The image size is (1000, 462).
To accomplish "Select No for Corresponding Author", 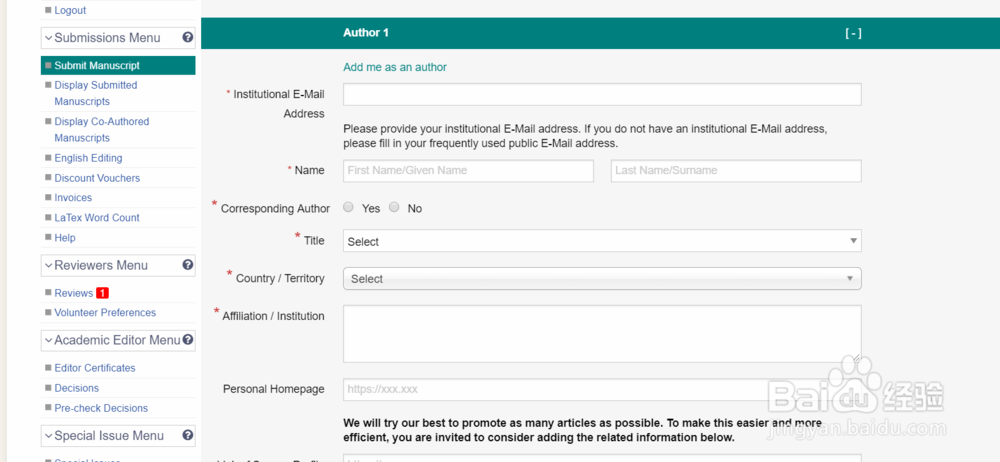I will click(x=394, y=207).
